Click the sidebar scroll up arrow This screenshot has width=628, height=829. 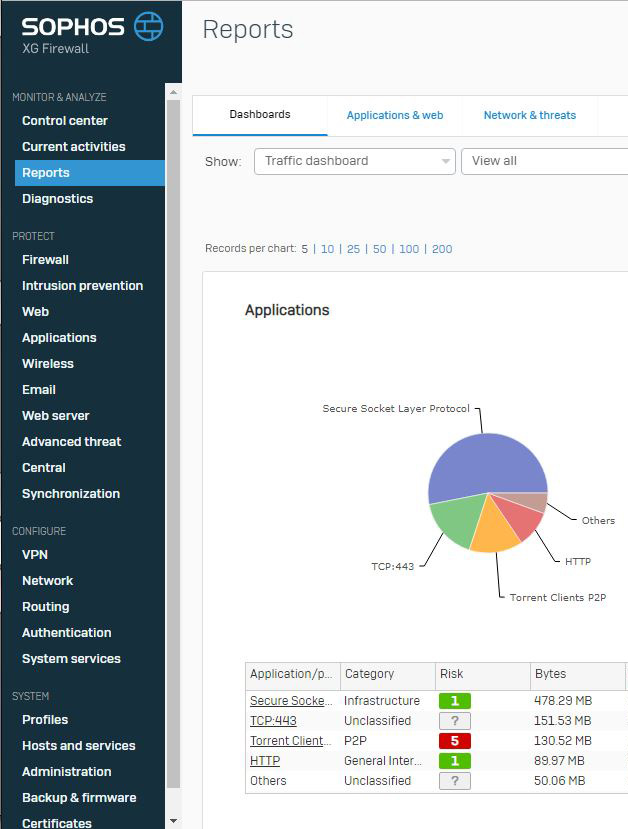[x=173, y=92]
